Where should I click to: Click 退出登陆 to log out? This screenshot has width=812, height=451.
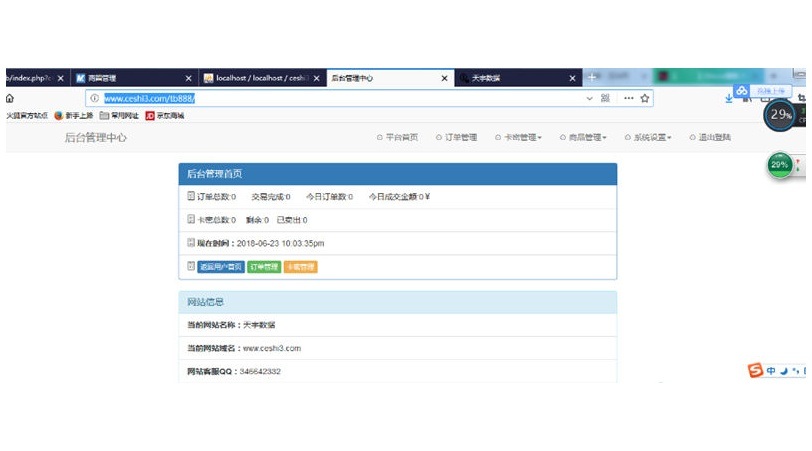click(x=710, y=137)
